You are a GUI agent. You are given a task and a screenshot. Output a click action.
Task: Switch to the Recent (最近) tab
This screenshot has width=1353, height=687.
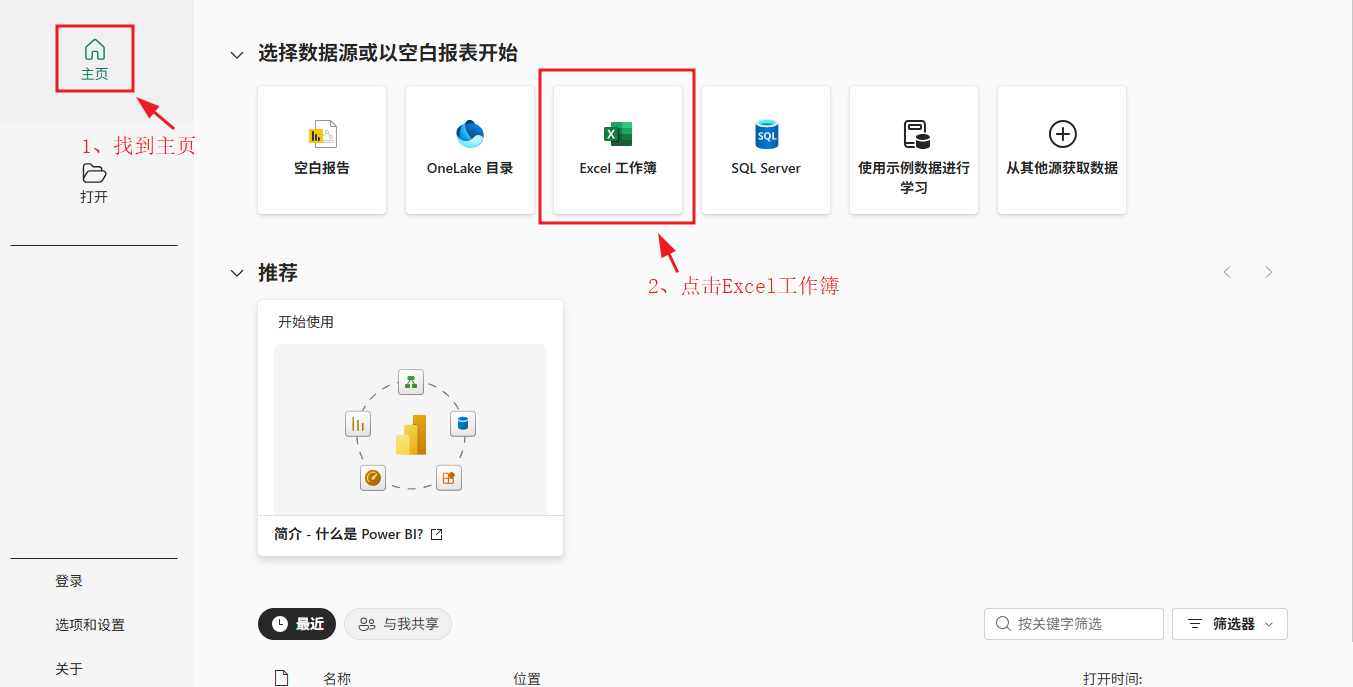[x=297, y=624]
